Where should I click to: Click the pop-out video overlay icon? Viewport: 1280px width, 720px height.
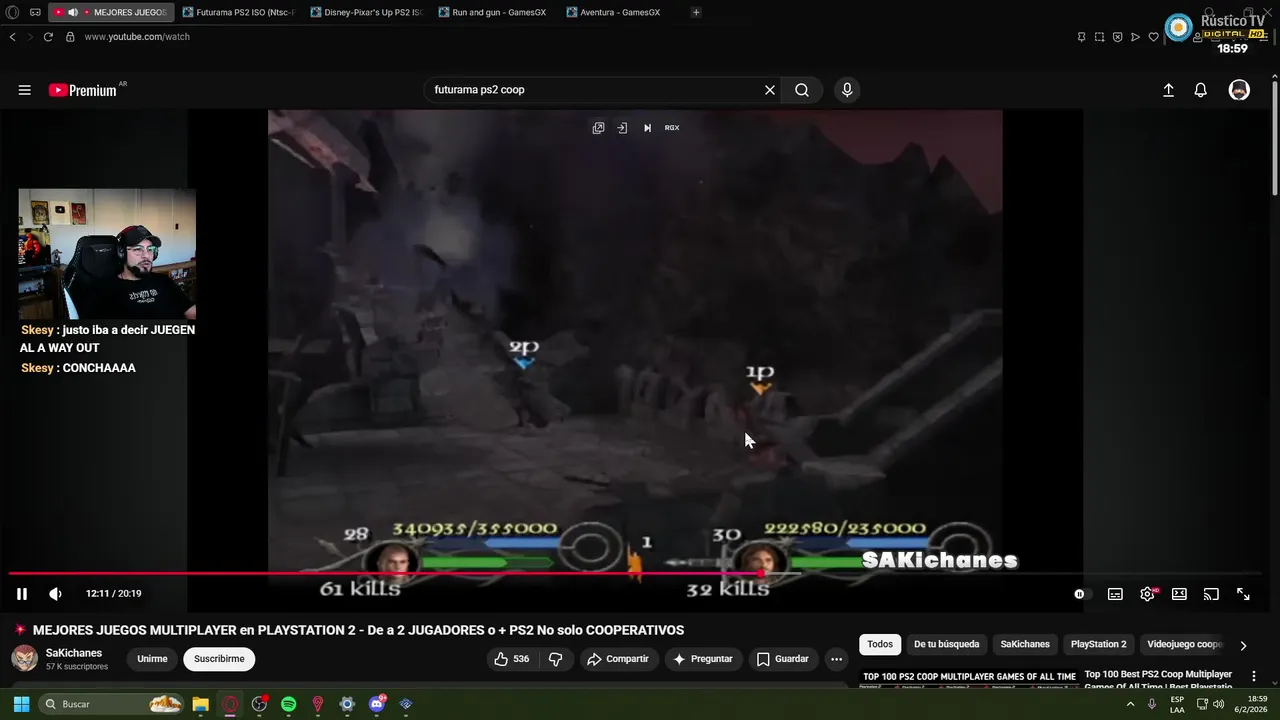pos(598,128)
